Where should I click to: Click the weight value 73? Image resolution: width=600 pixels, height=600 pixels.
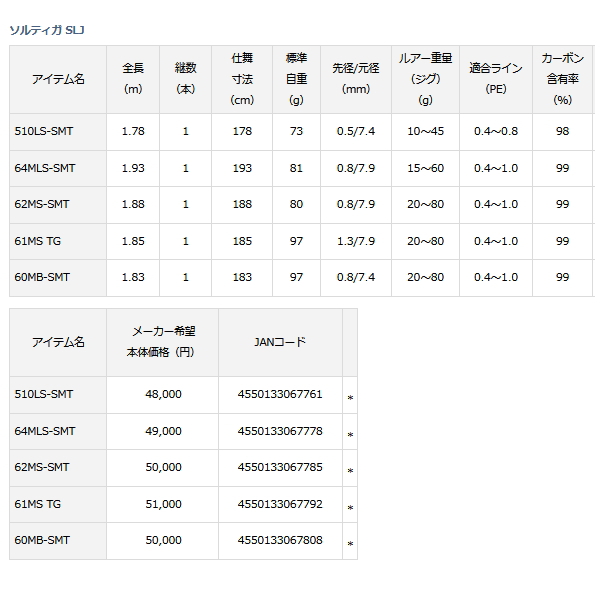click(296, 131)
